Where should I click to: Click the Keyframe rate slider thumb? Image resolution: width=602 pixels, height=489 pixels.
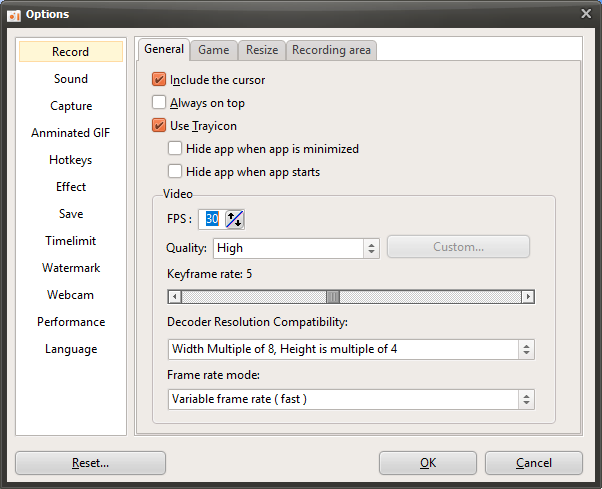[x=333, y=297]
